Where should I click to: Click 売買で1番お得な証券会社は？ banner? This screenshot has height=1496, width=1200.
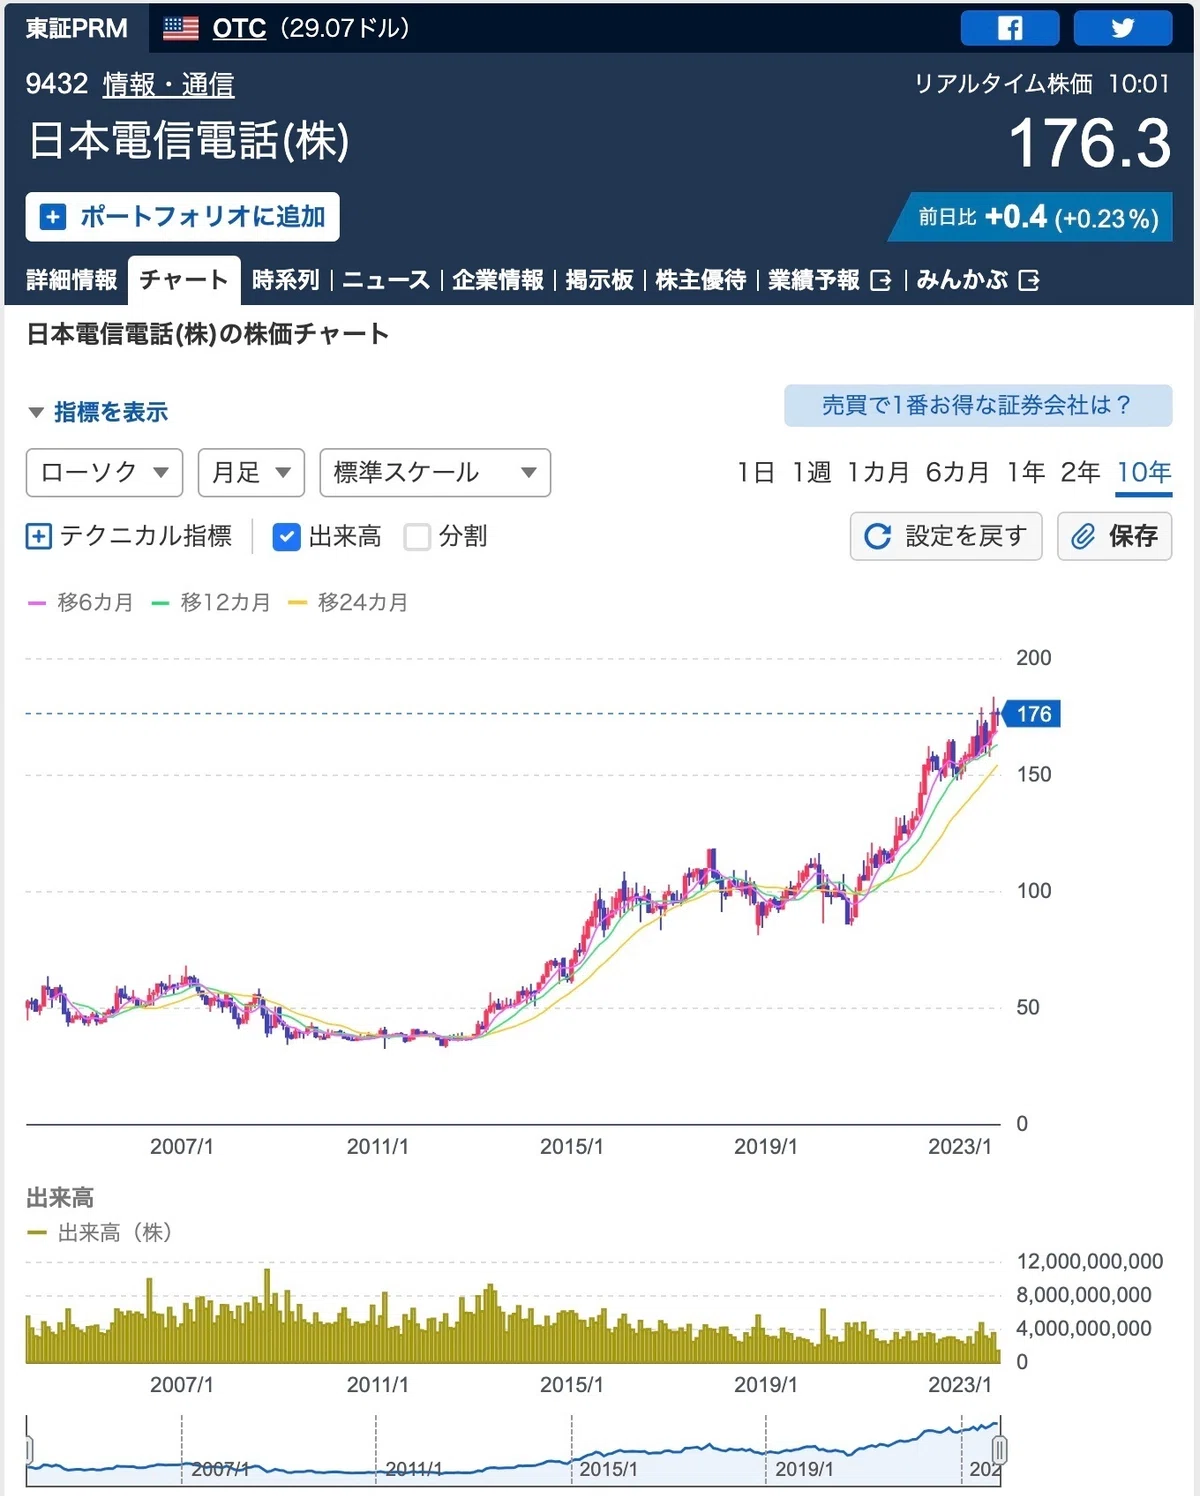978,405
